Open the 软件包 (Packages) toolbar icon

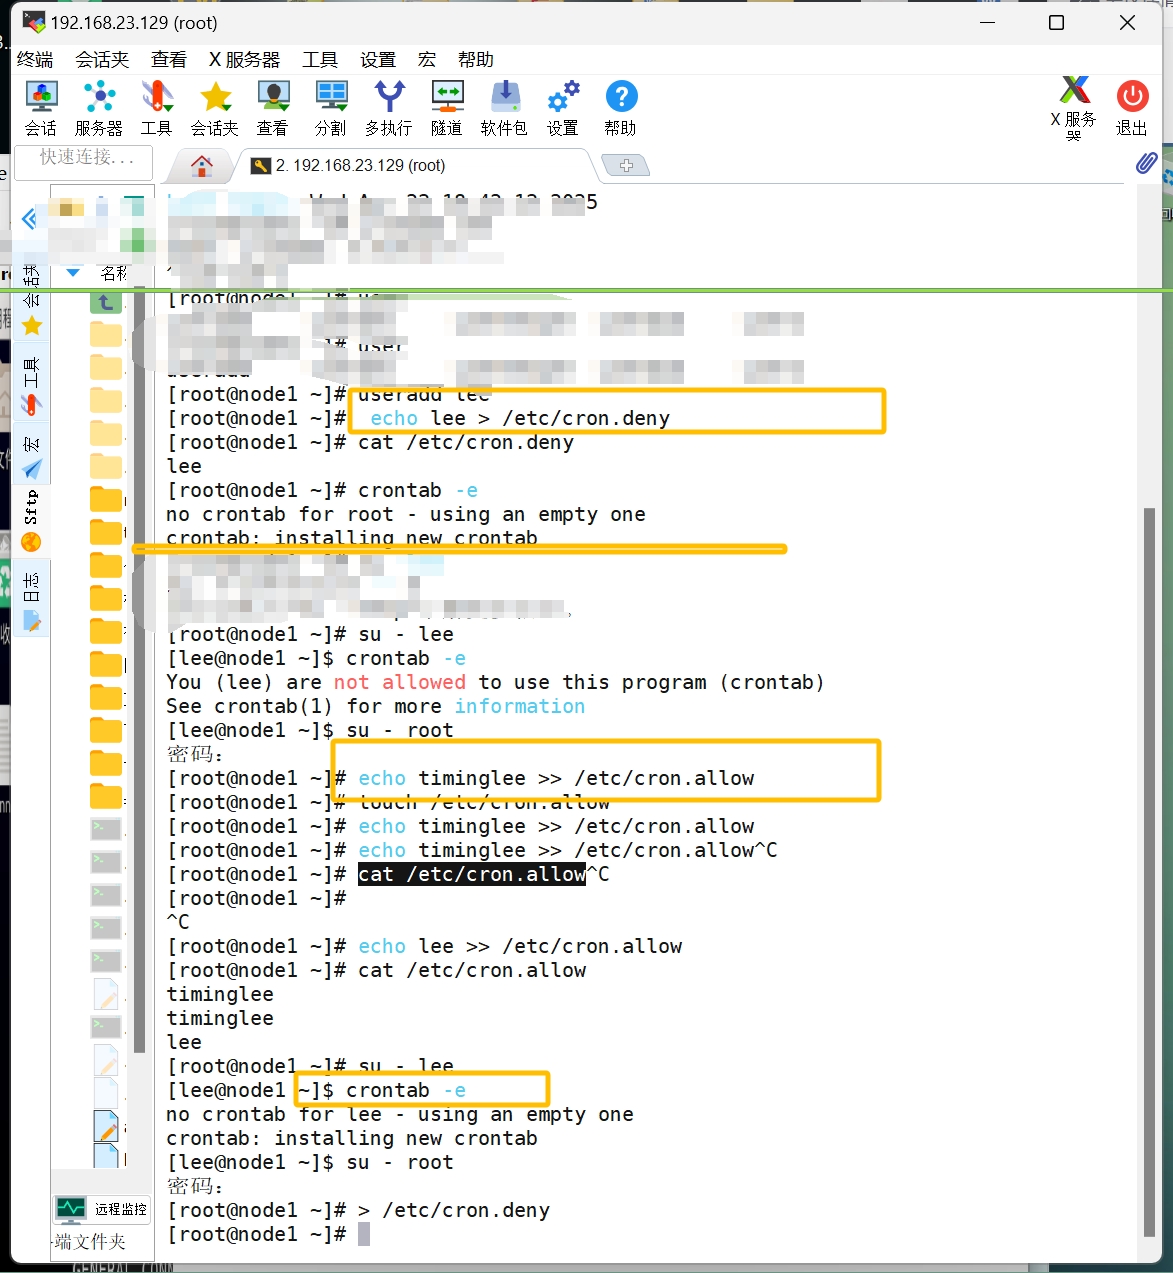point(504,108)
